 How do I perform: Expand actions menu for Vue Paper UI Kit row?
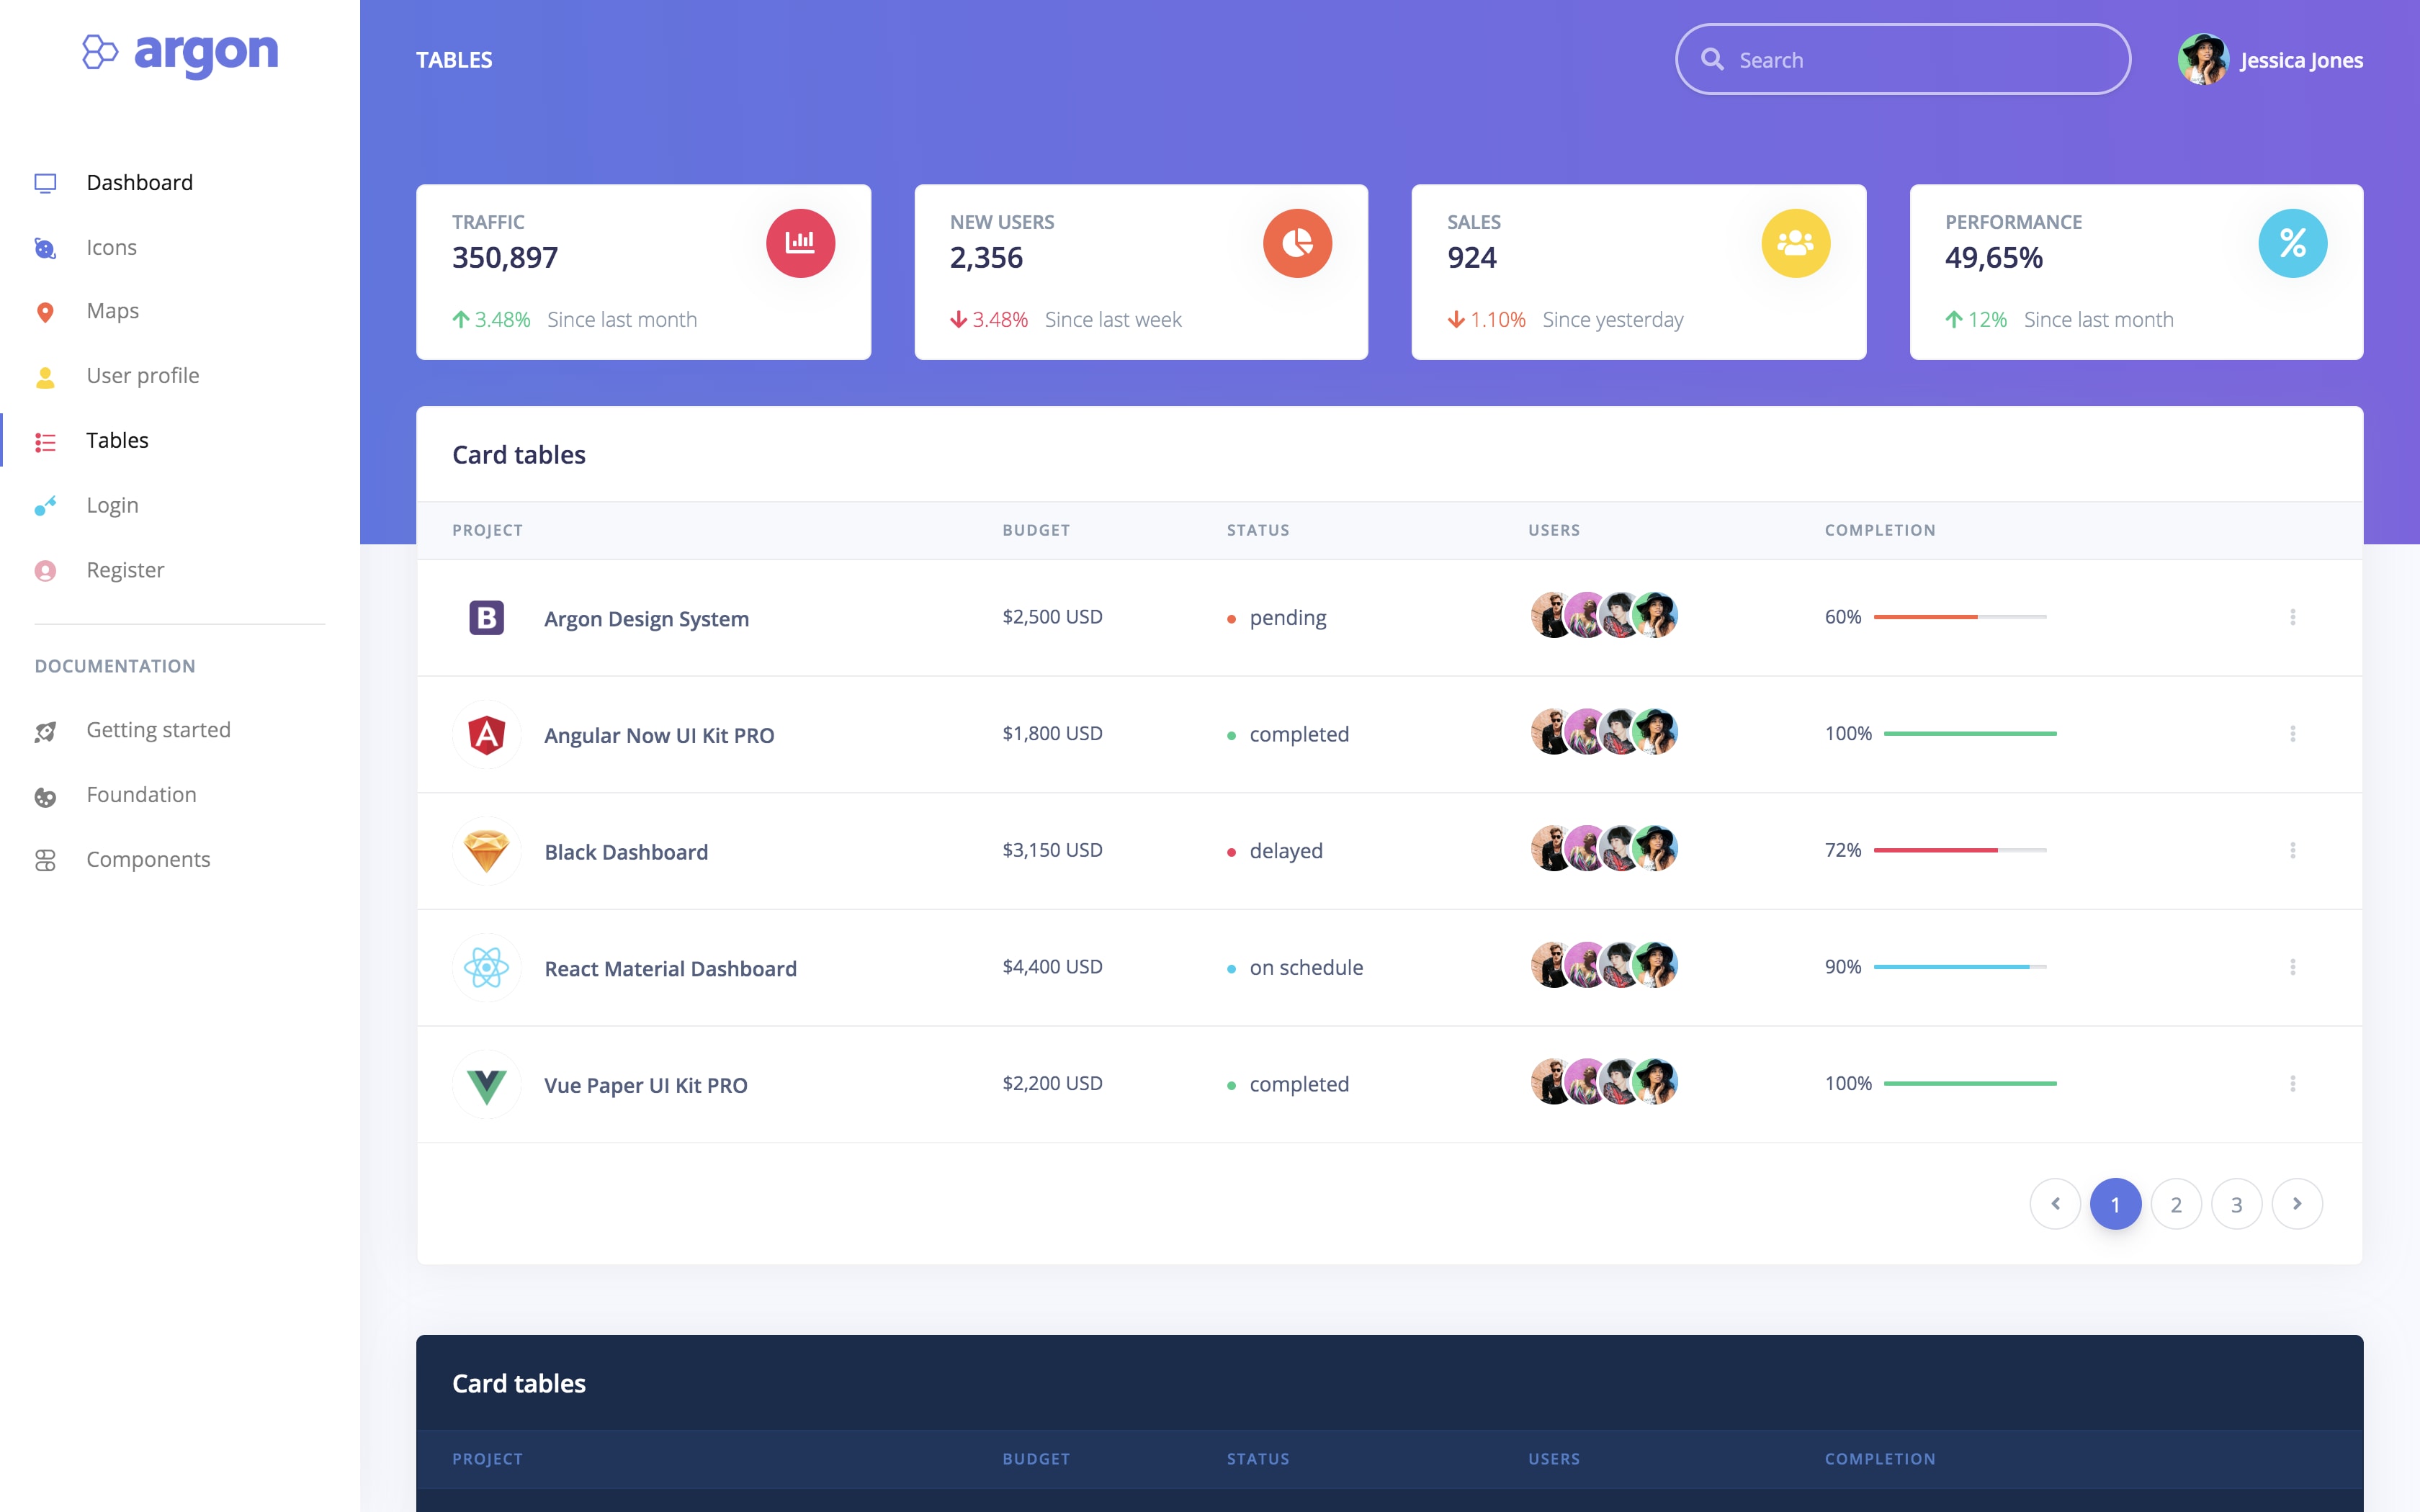(x=2292, y=1083)
